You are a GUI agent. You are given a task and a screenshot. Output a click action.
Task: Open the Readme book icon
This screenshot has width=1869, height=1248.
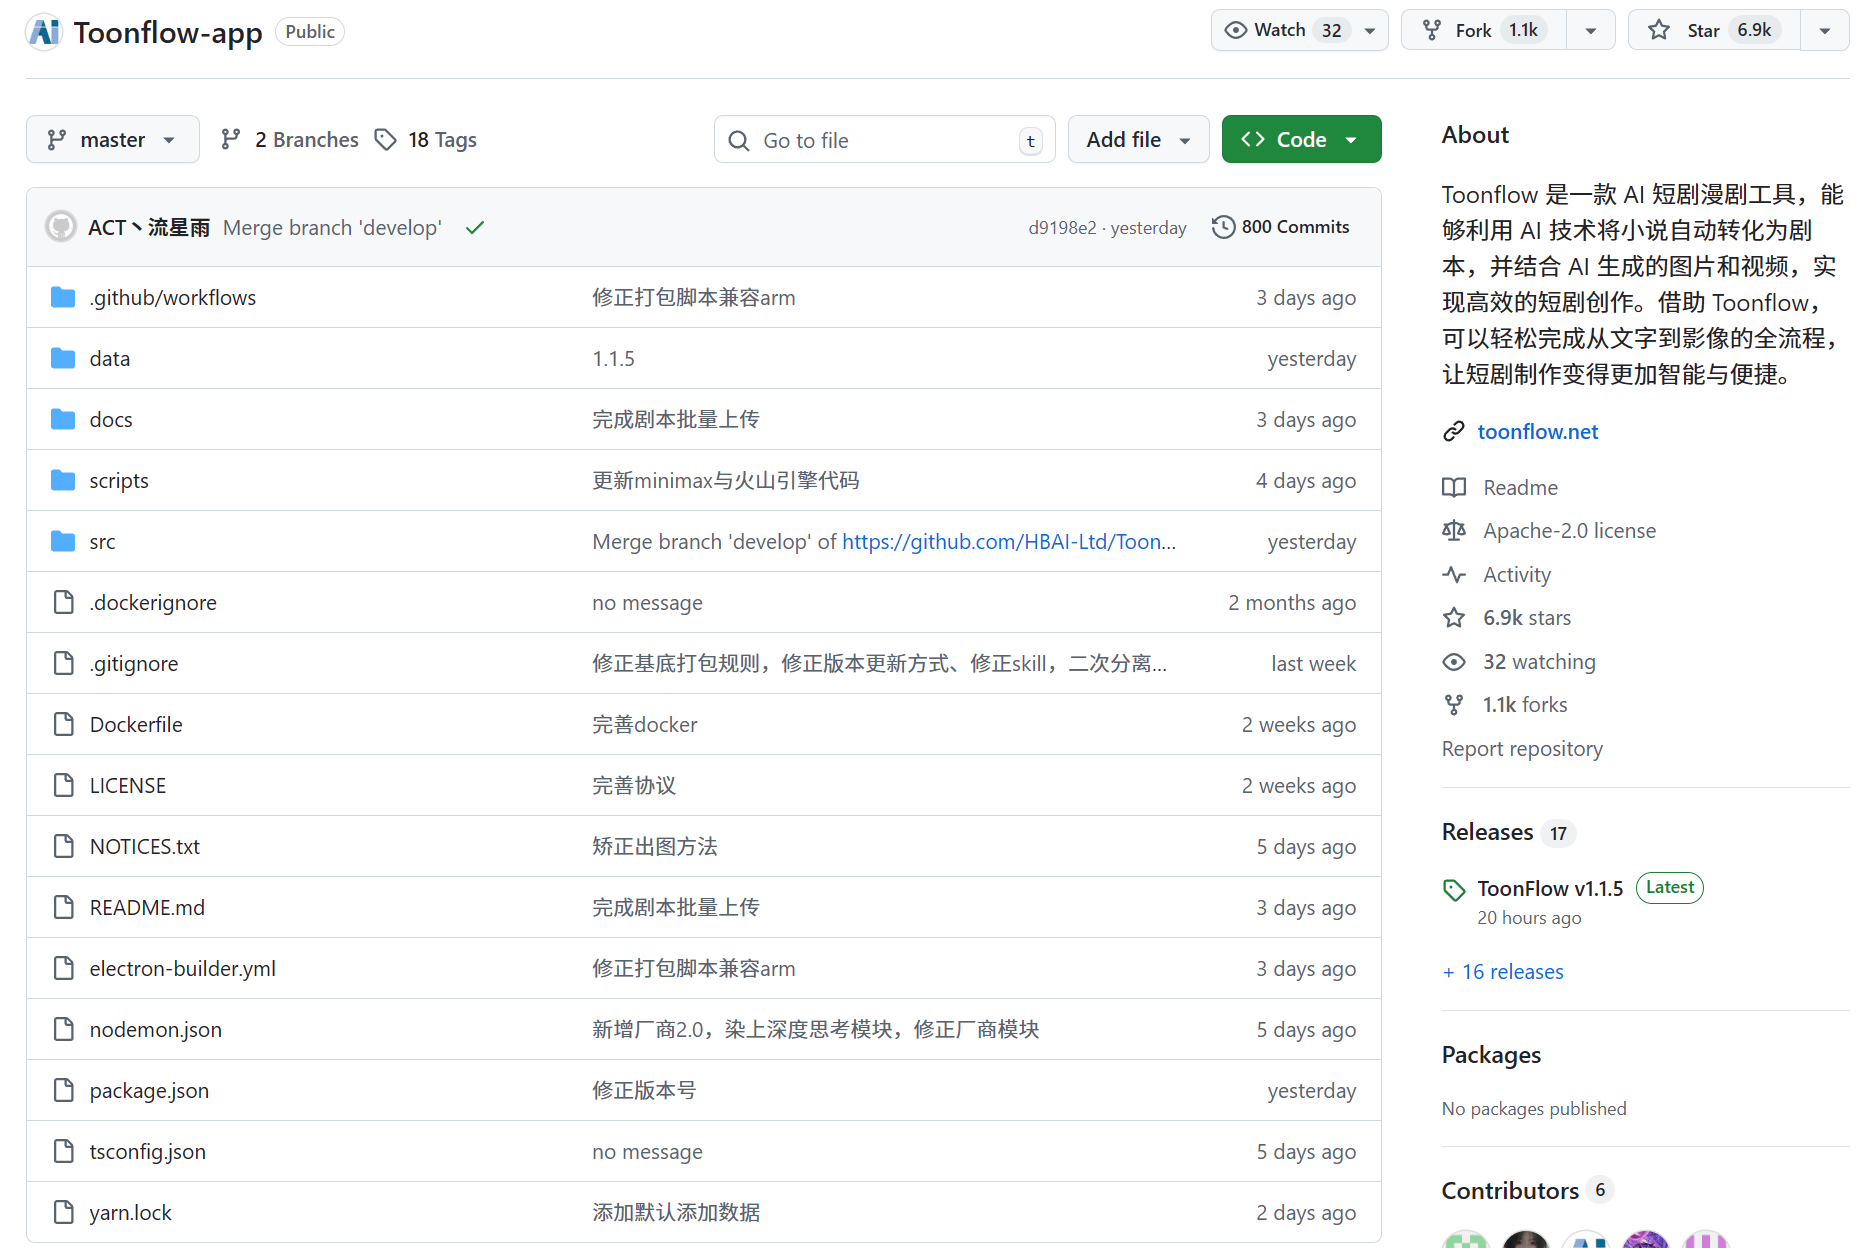(1454, 487)
